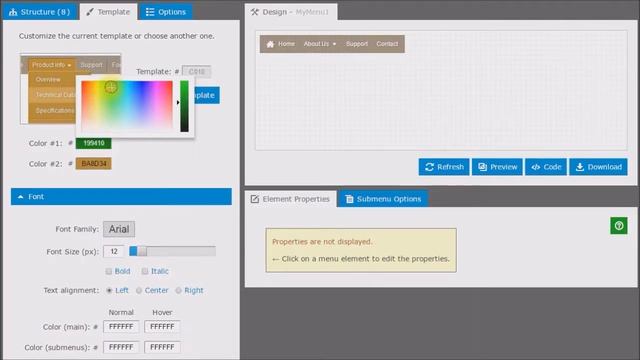Viewport: 640px width, 360px height.
Task: Open the Element Properties tab
Action: (290, 199)
